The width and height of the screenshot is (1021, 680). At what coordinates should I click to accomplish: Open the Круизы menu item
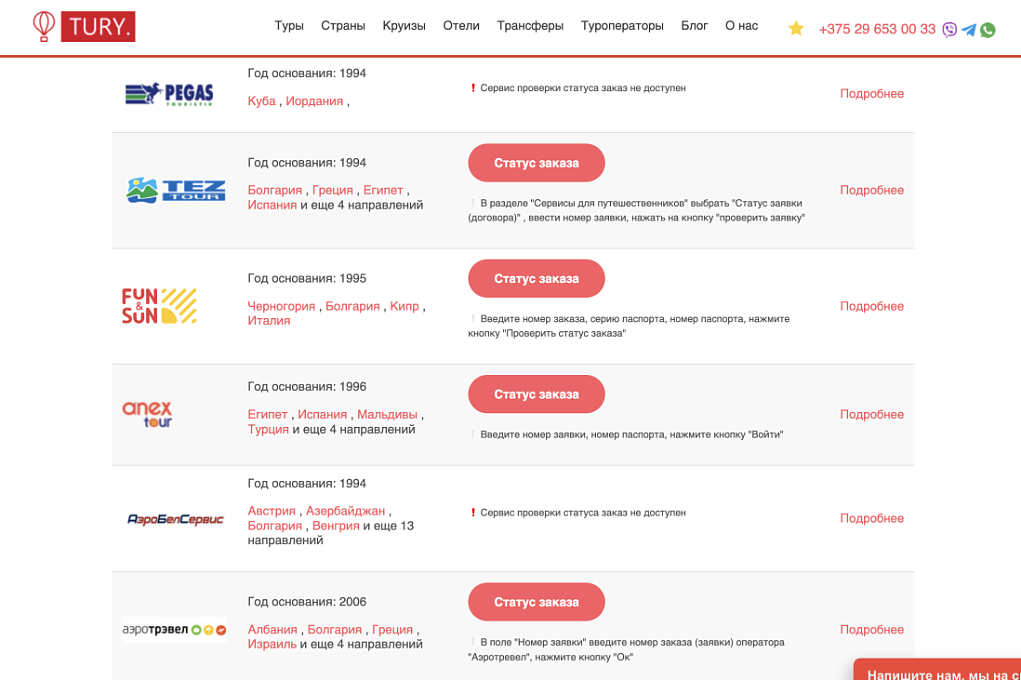404,26
